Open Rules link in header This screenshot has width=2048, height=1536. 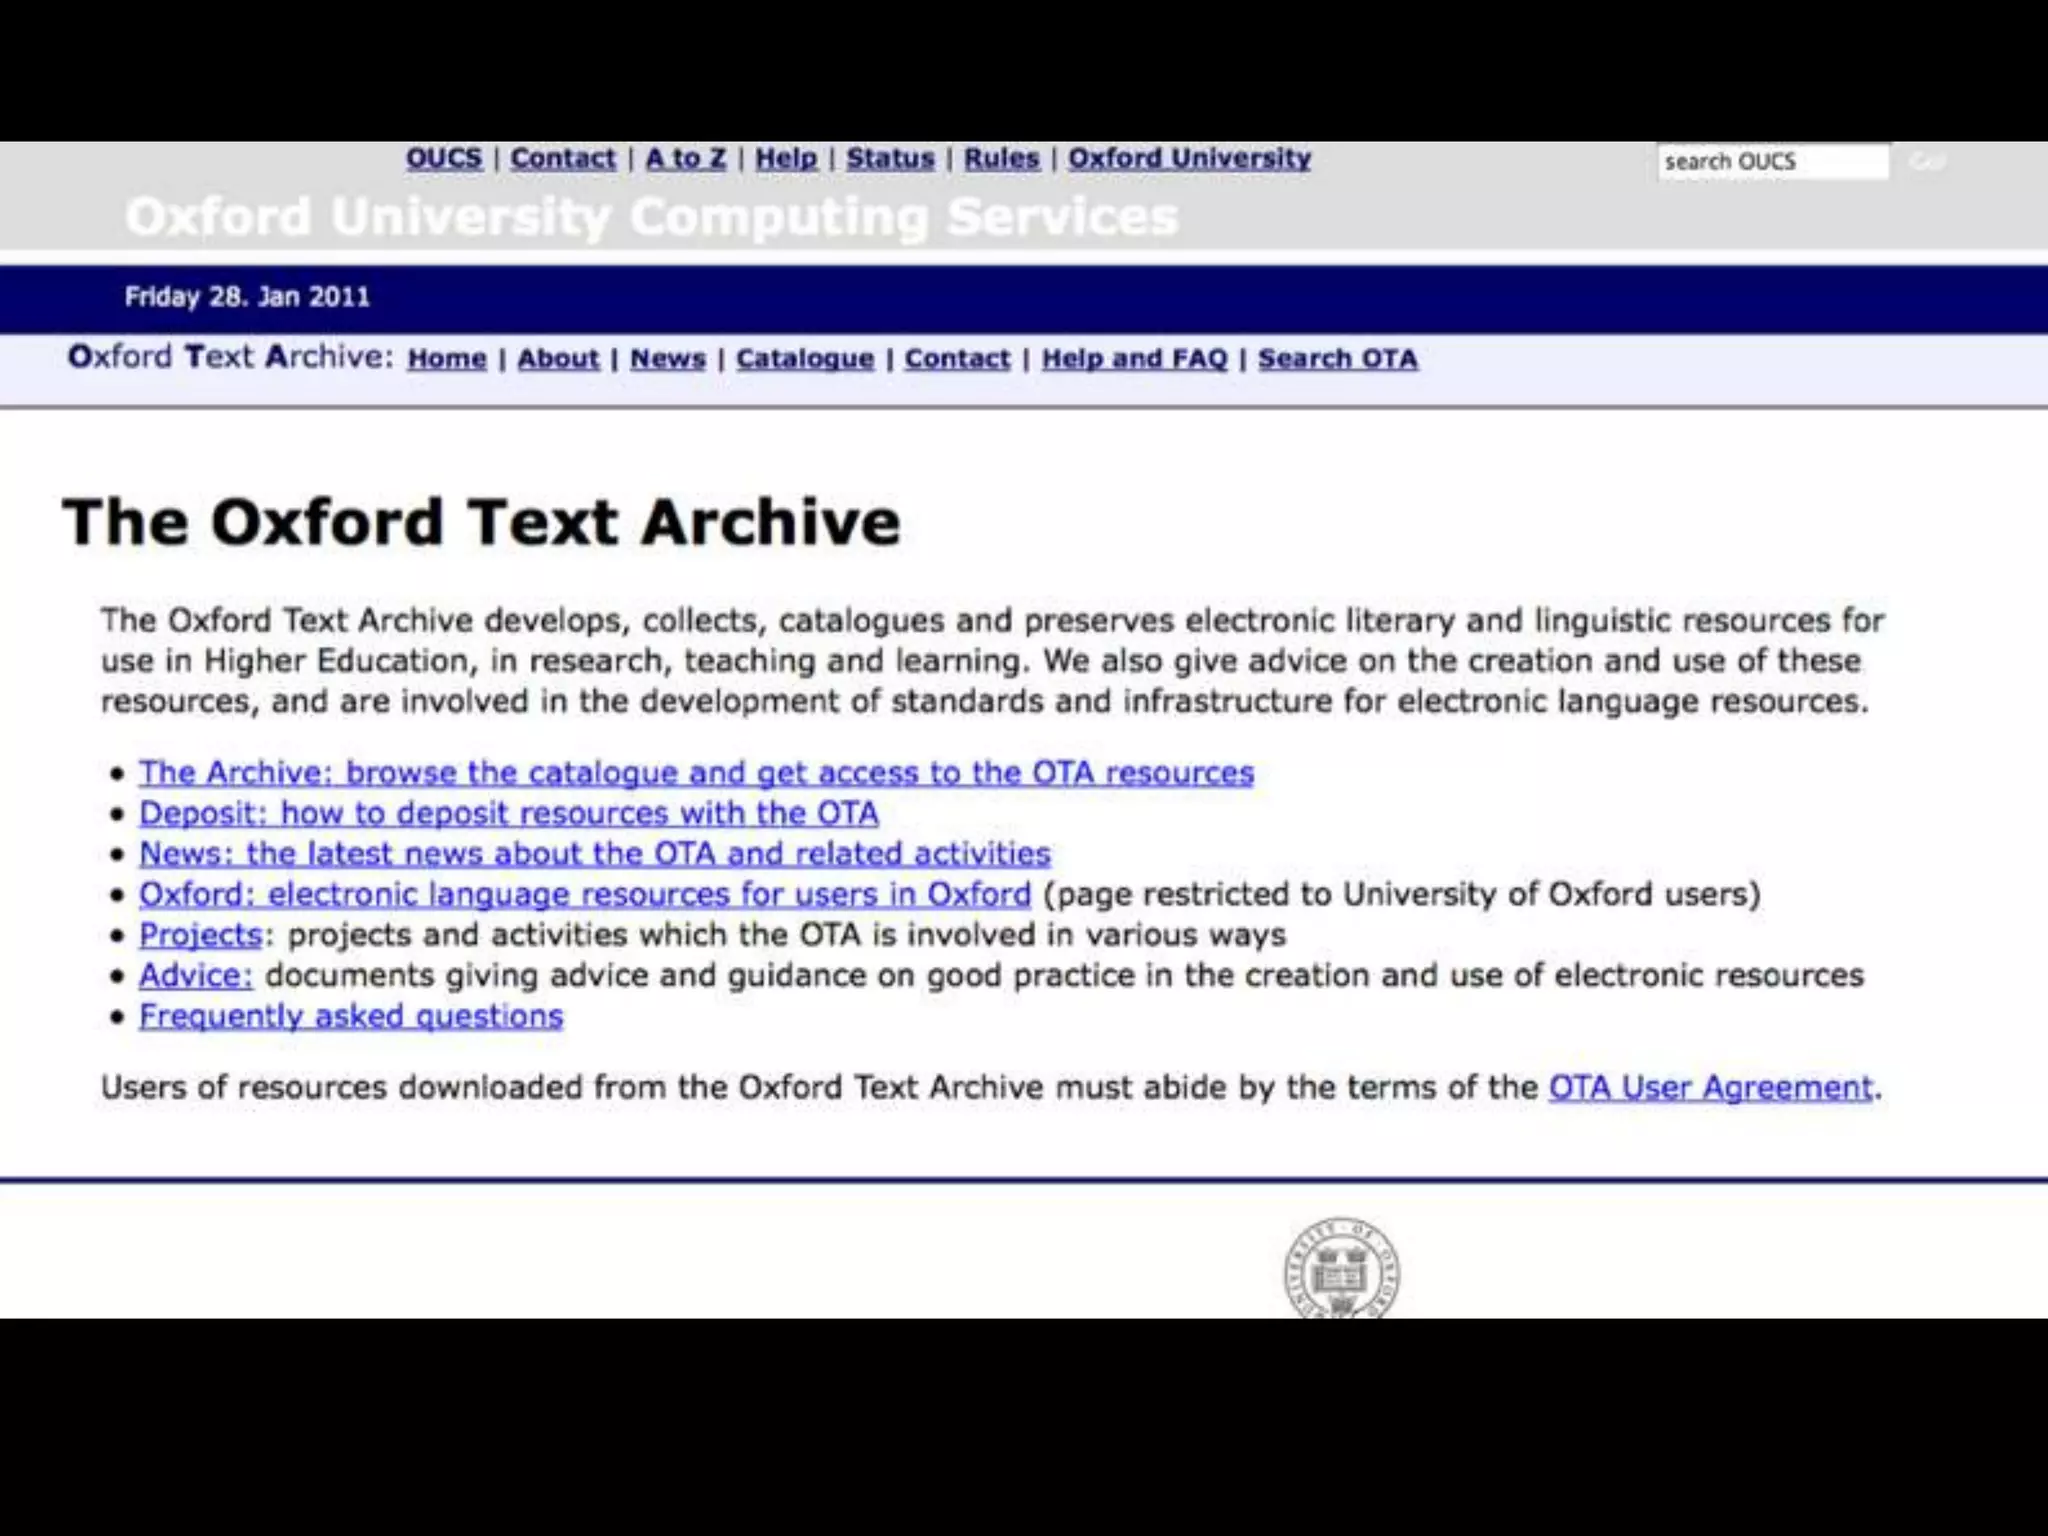1001,158
